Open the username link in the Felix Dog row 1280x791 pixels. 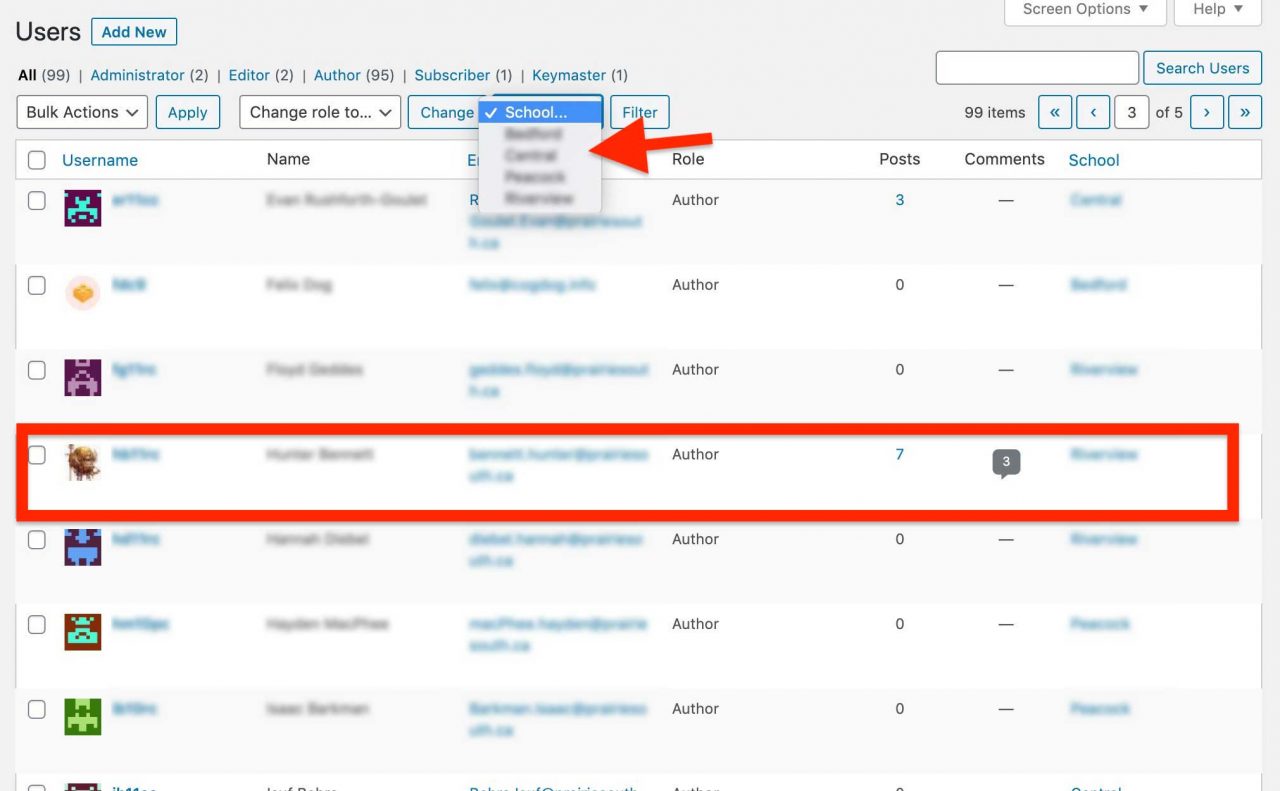pos(129,285)
